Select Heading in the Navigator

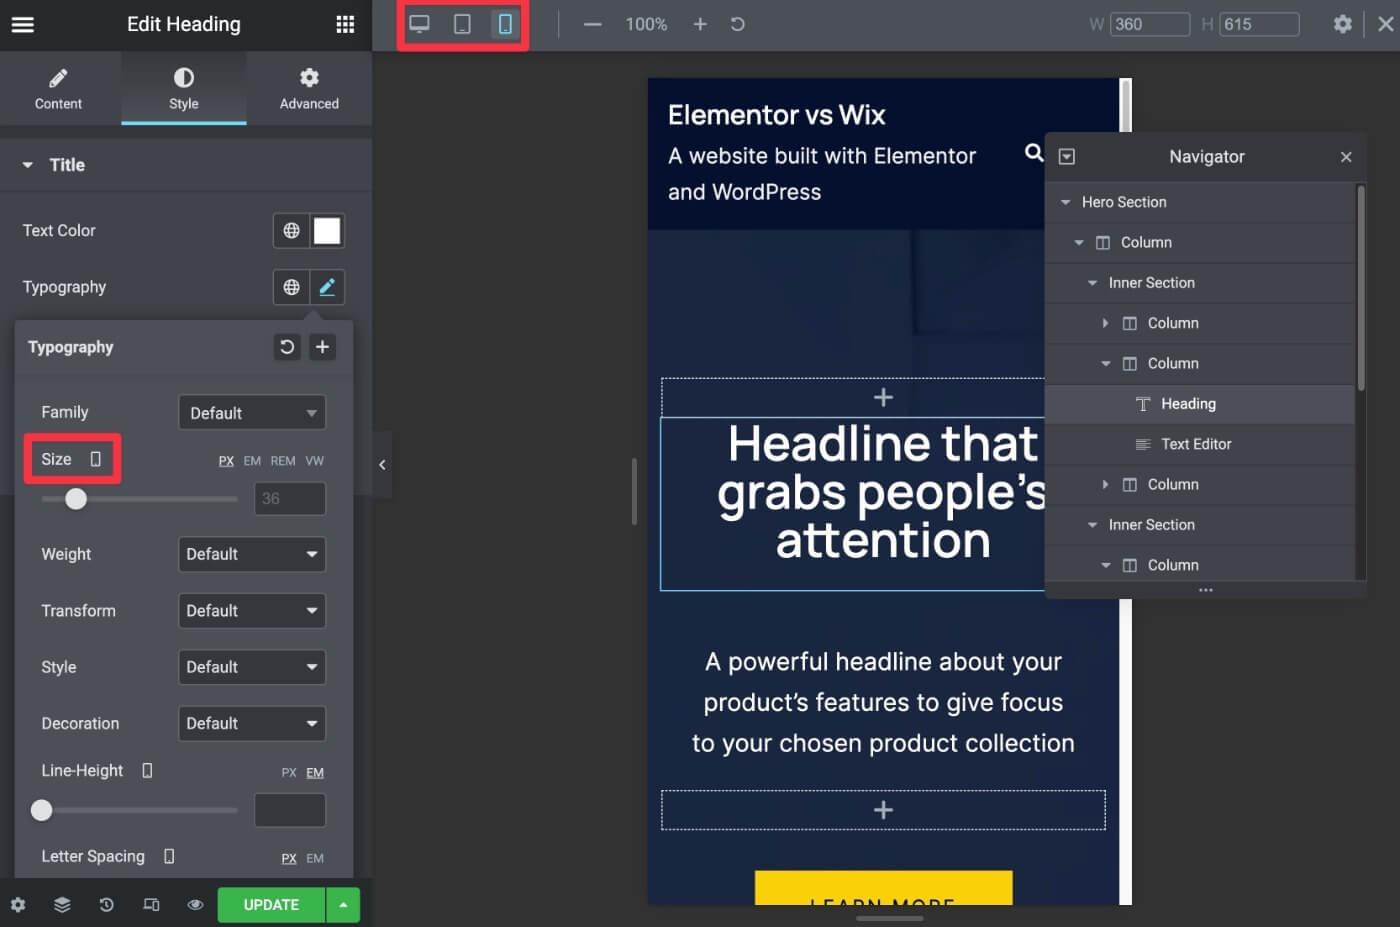(x=1200, y=404)
